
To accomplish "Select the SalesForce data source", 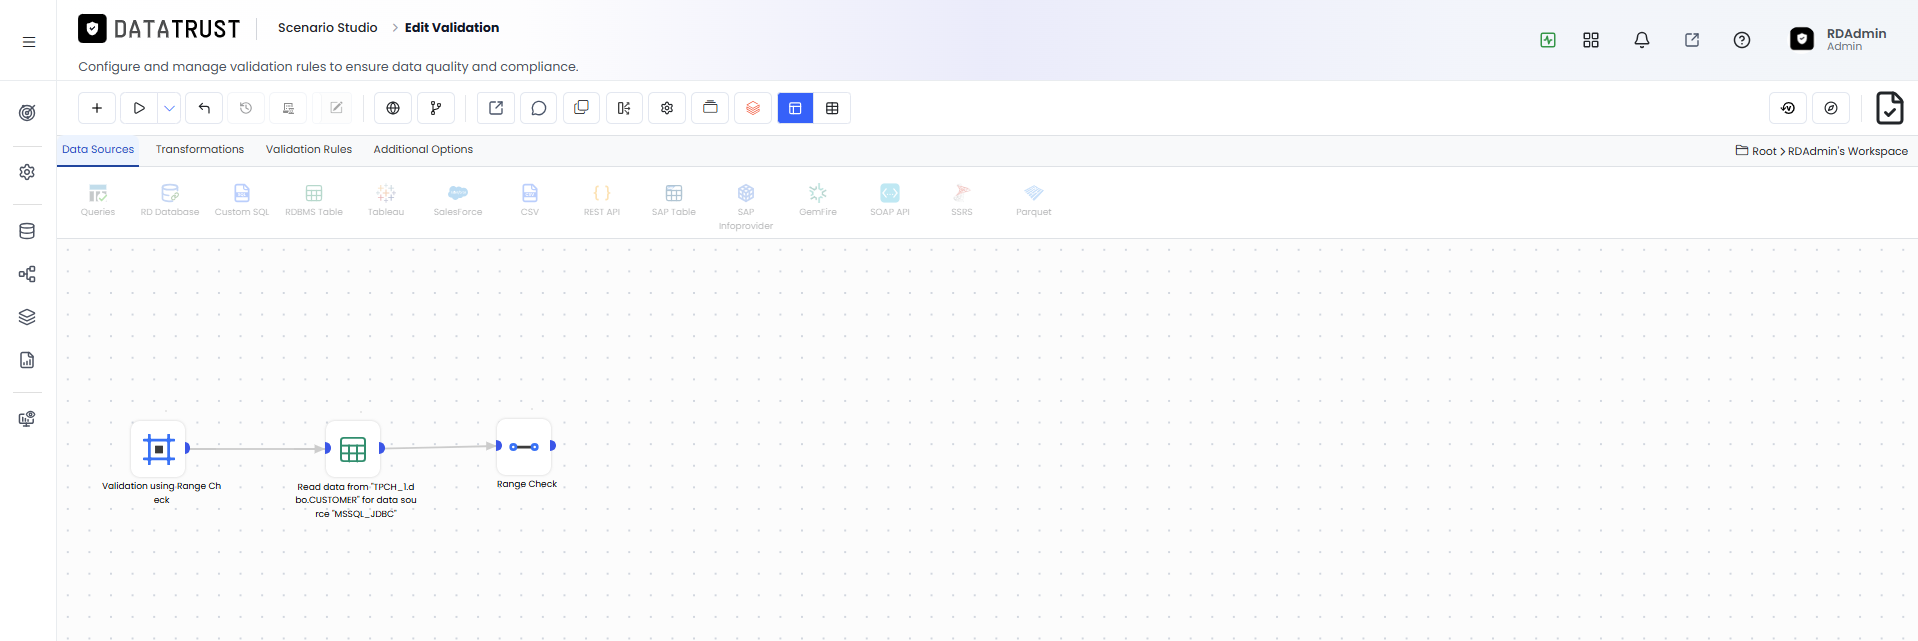I will [x=458, y=199].
